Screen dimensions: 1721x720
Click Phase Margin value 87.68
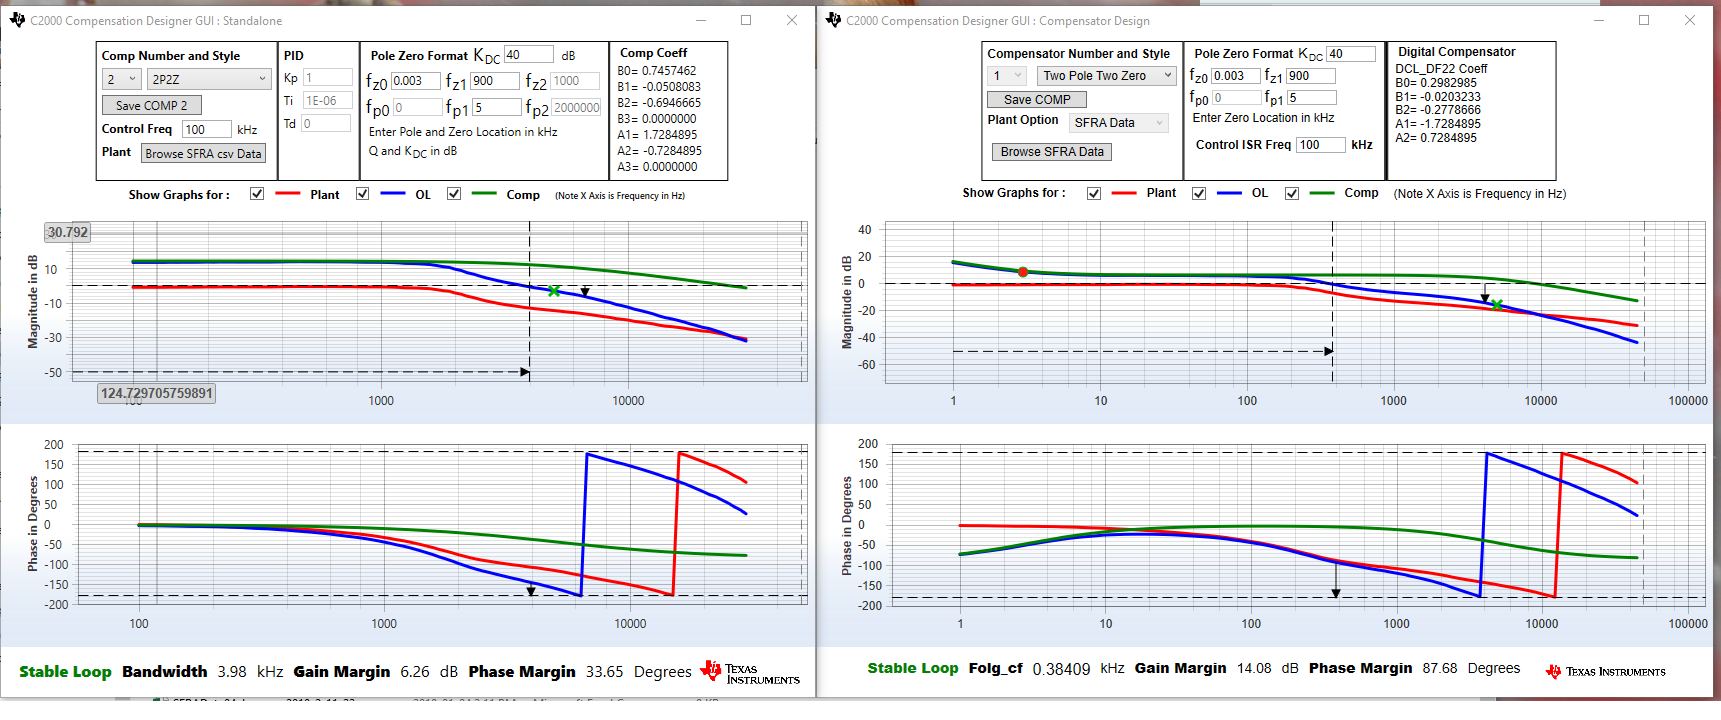[x=1440, y=668]
